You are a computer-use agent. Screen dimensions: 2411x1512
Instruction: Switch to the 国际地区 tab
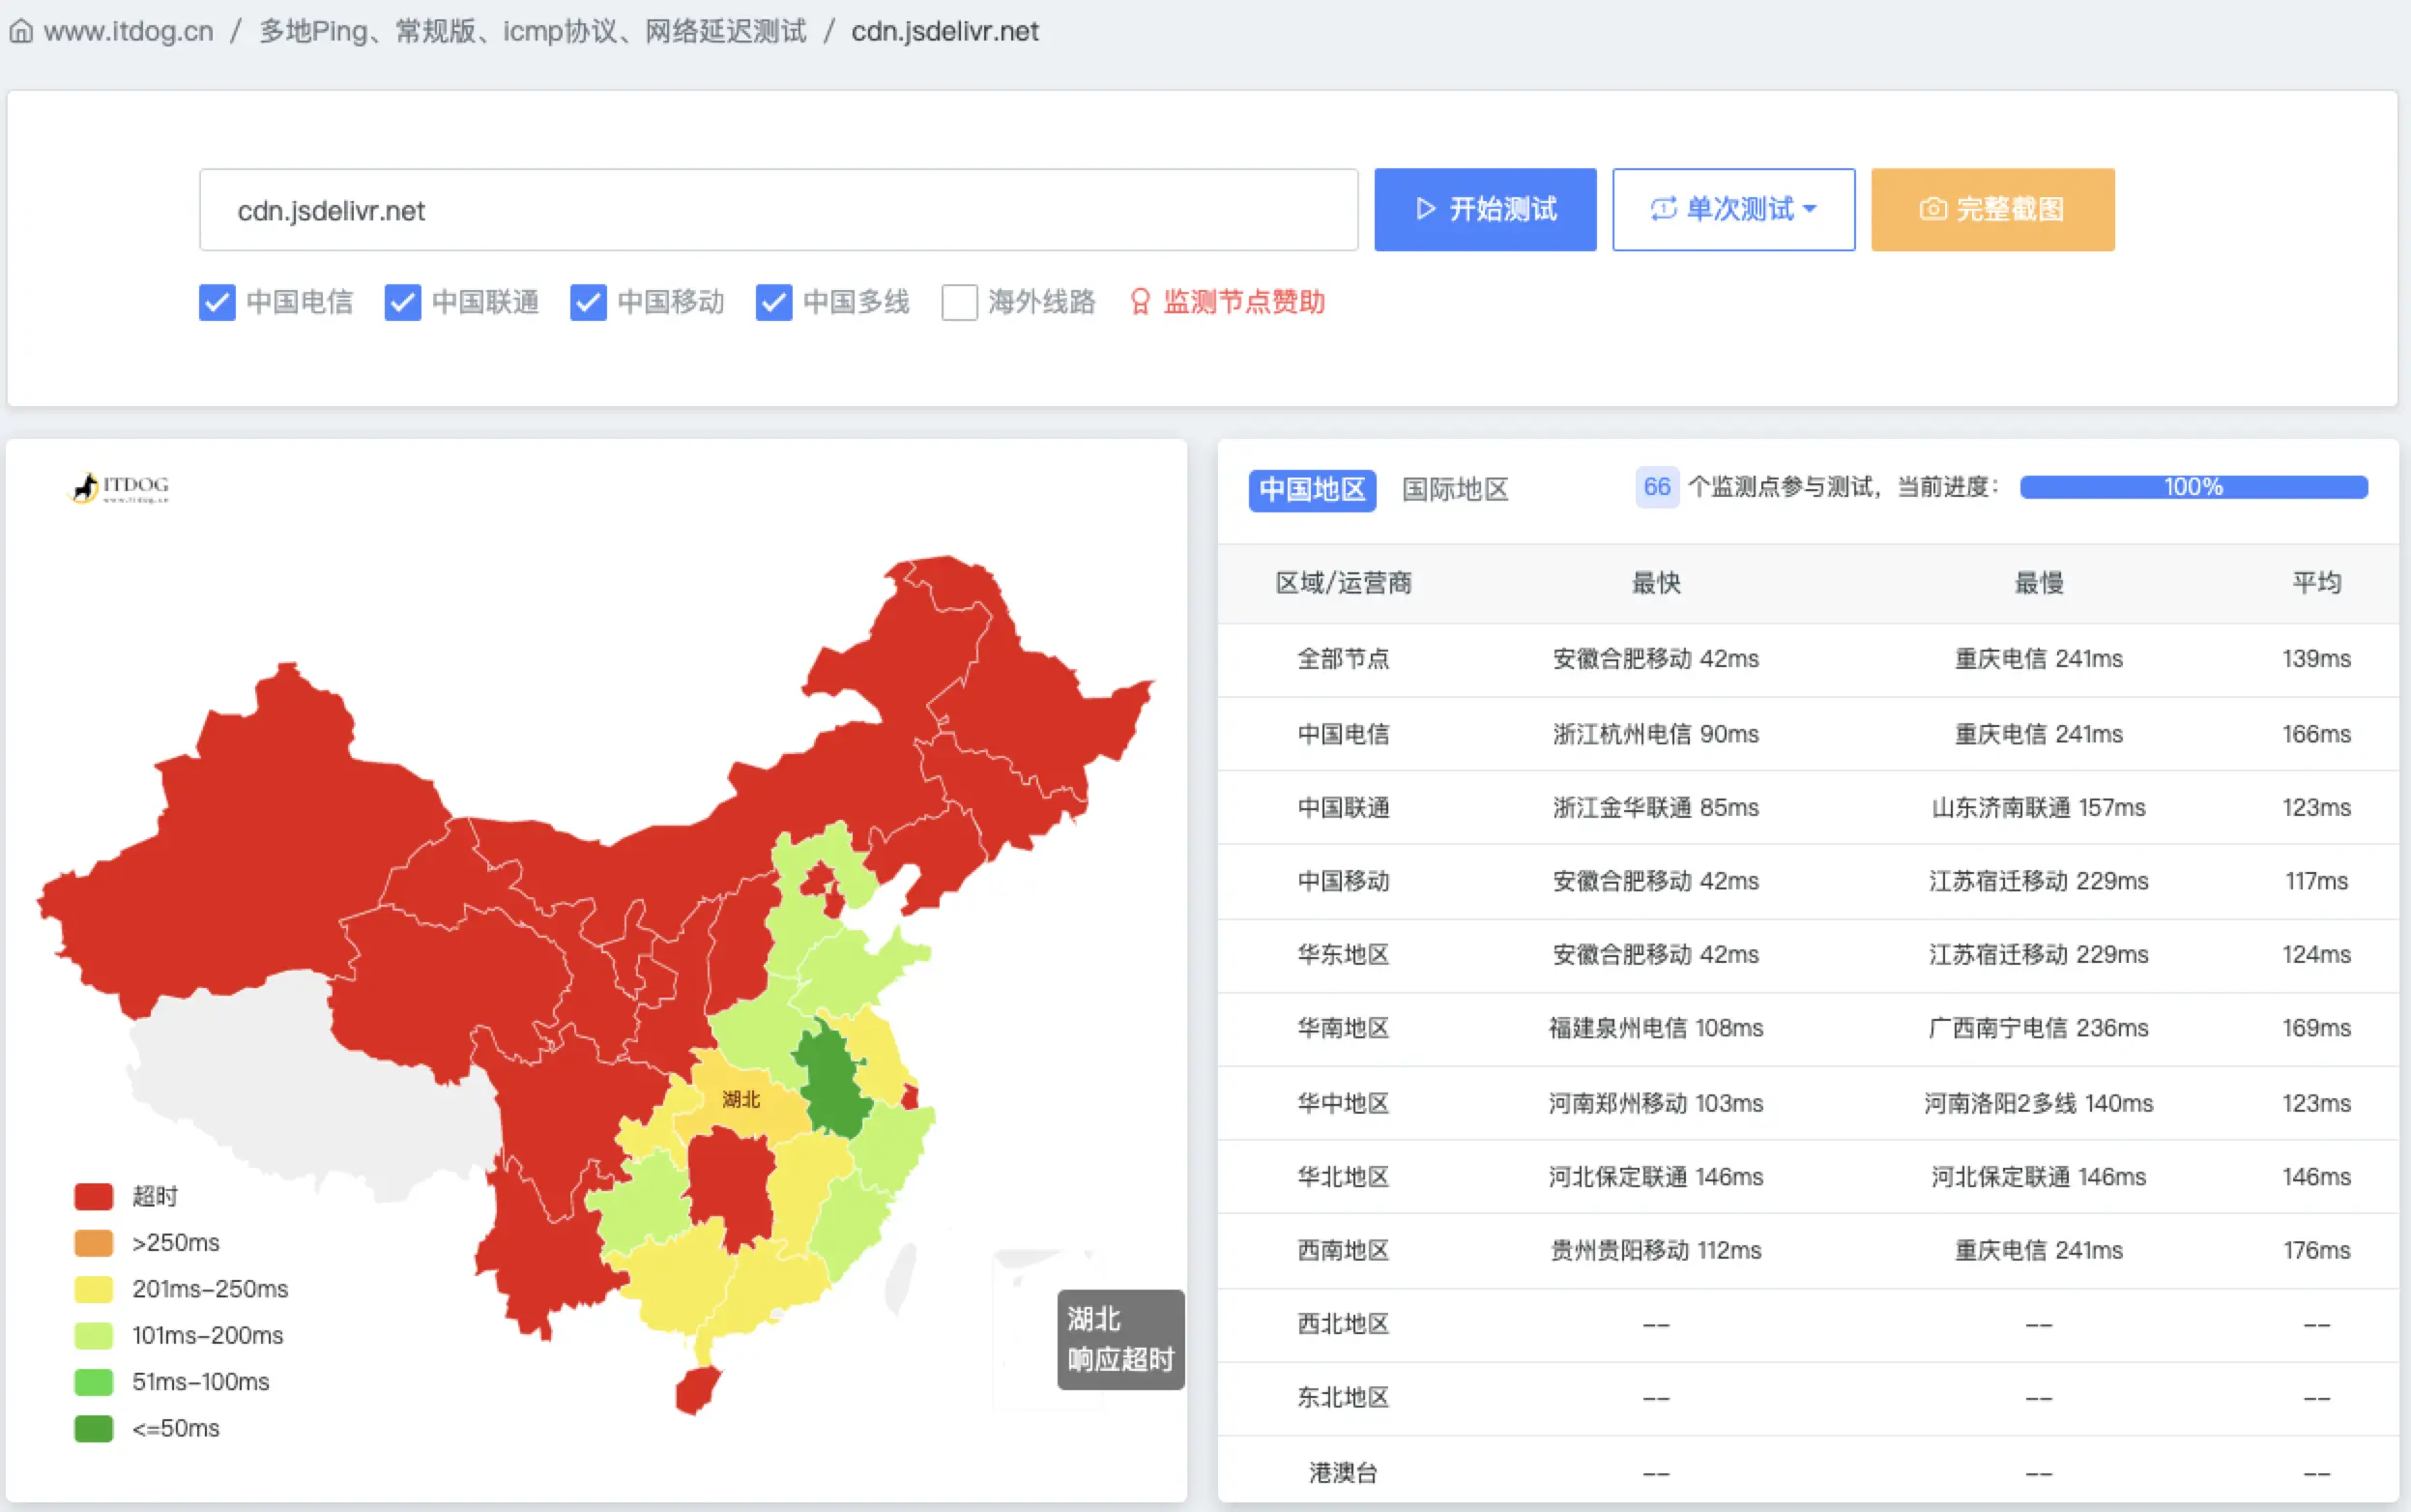click(x=1454, y=489)
